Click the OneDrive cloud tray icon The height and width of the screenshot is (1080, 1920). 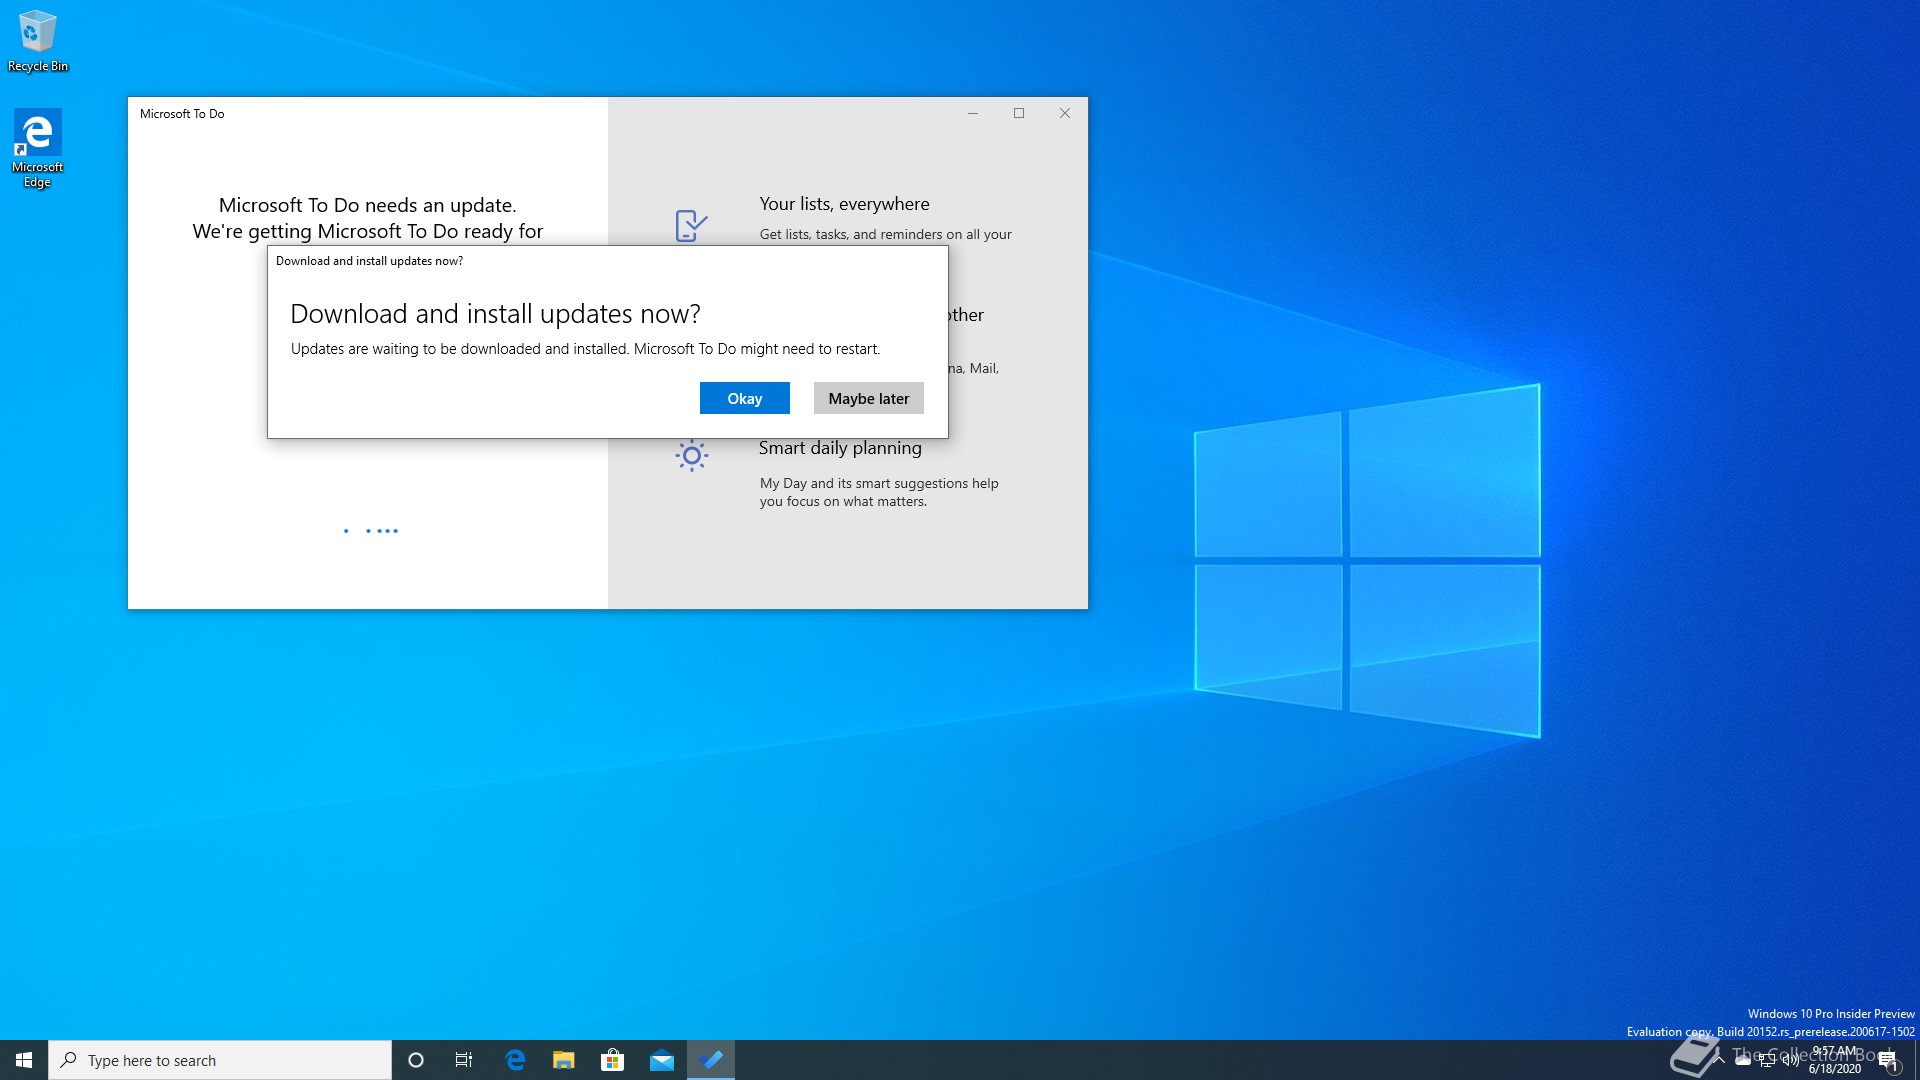(x=1743, y=1060)
